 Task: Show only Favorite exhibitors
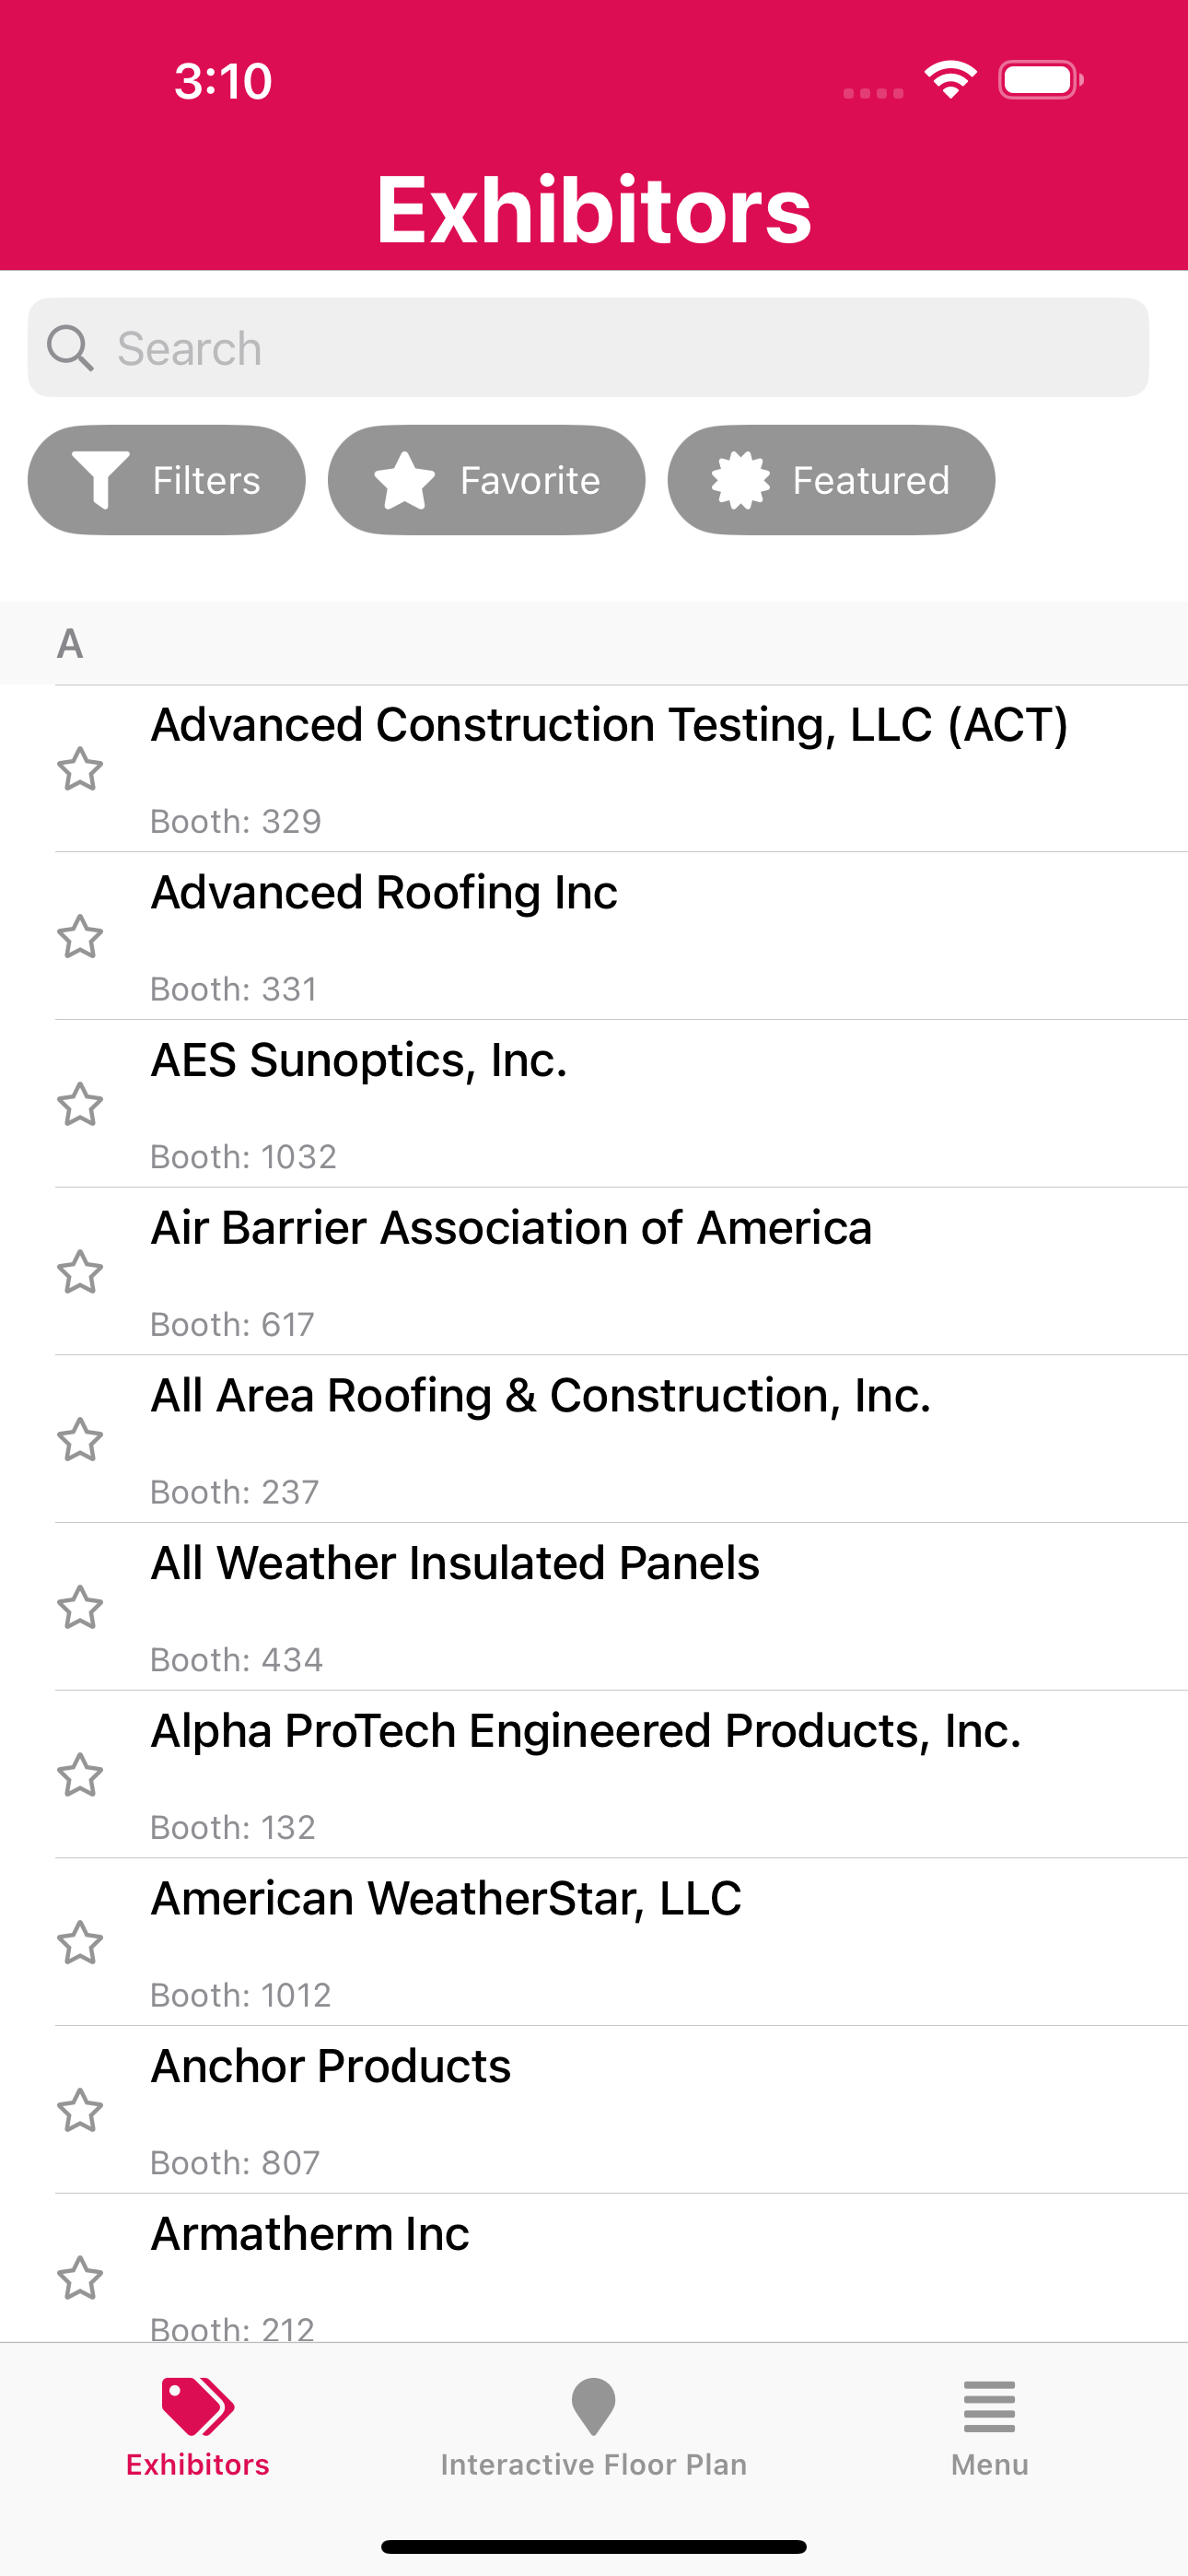(x=486, y=480)
